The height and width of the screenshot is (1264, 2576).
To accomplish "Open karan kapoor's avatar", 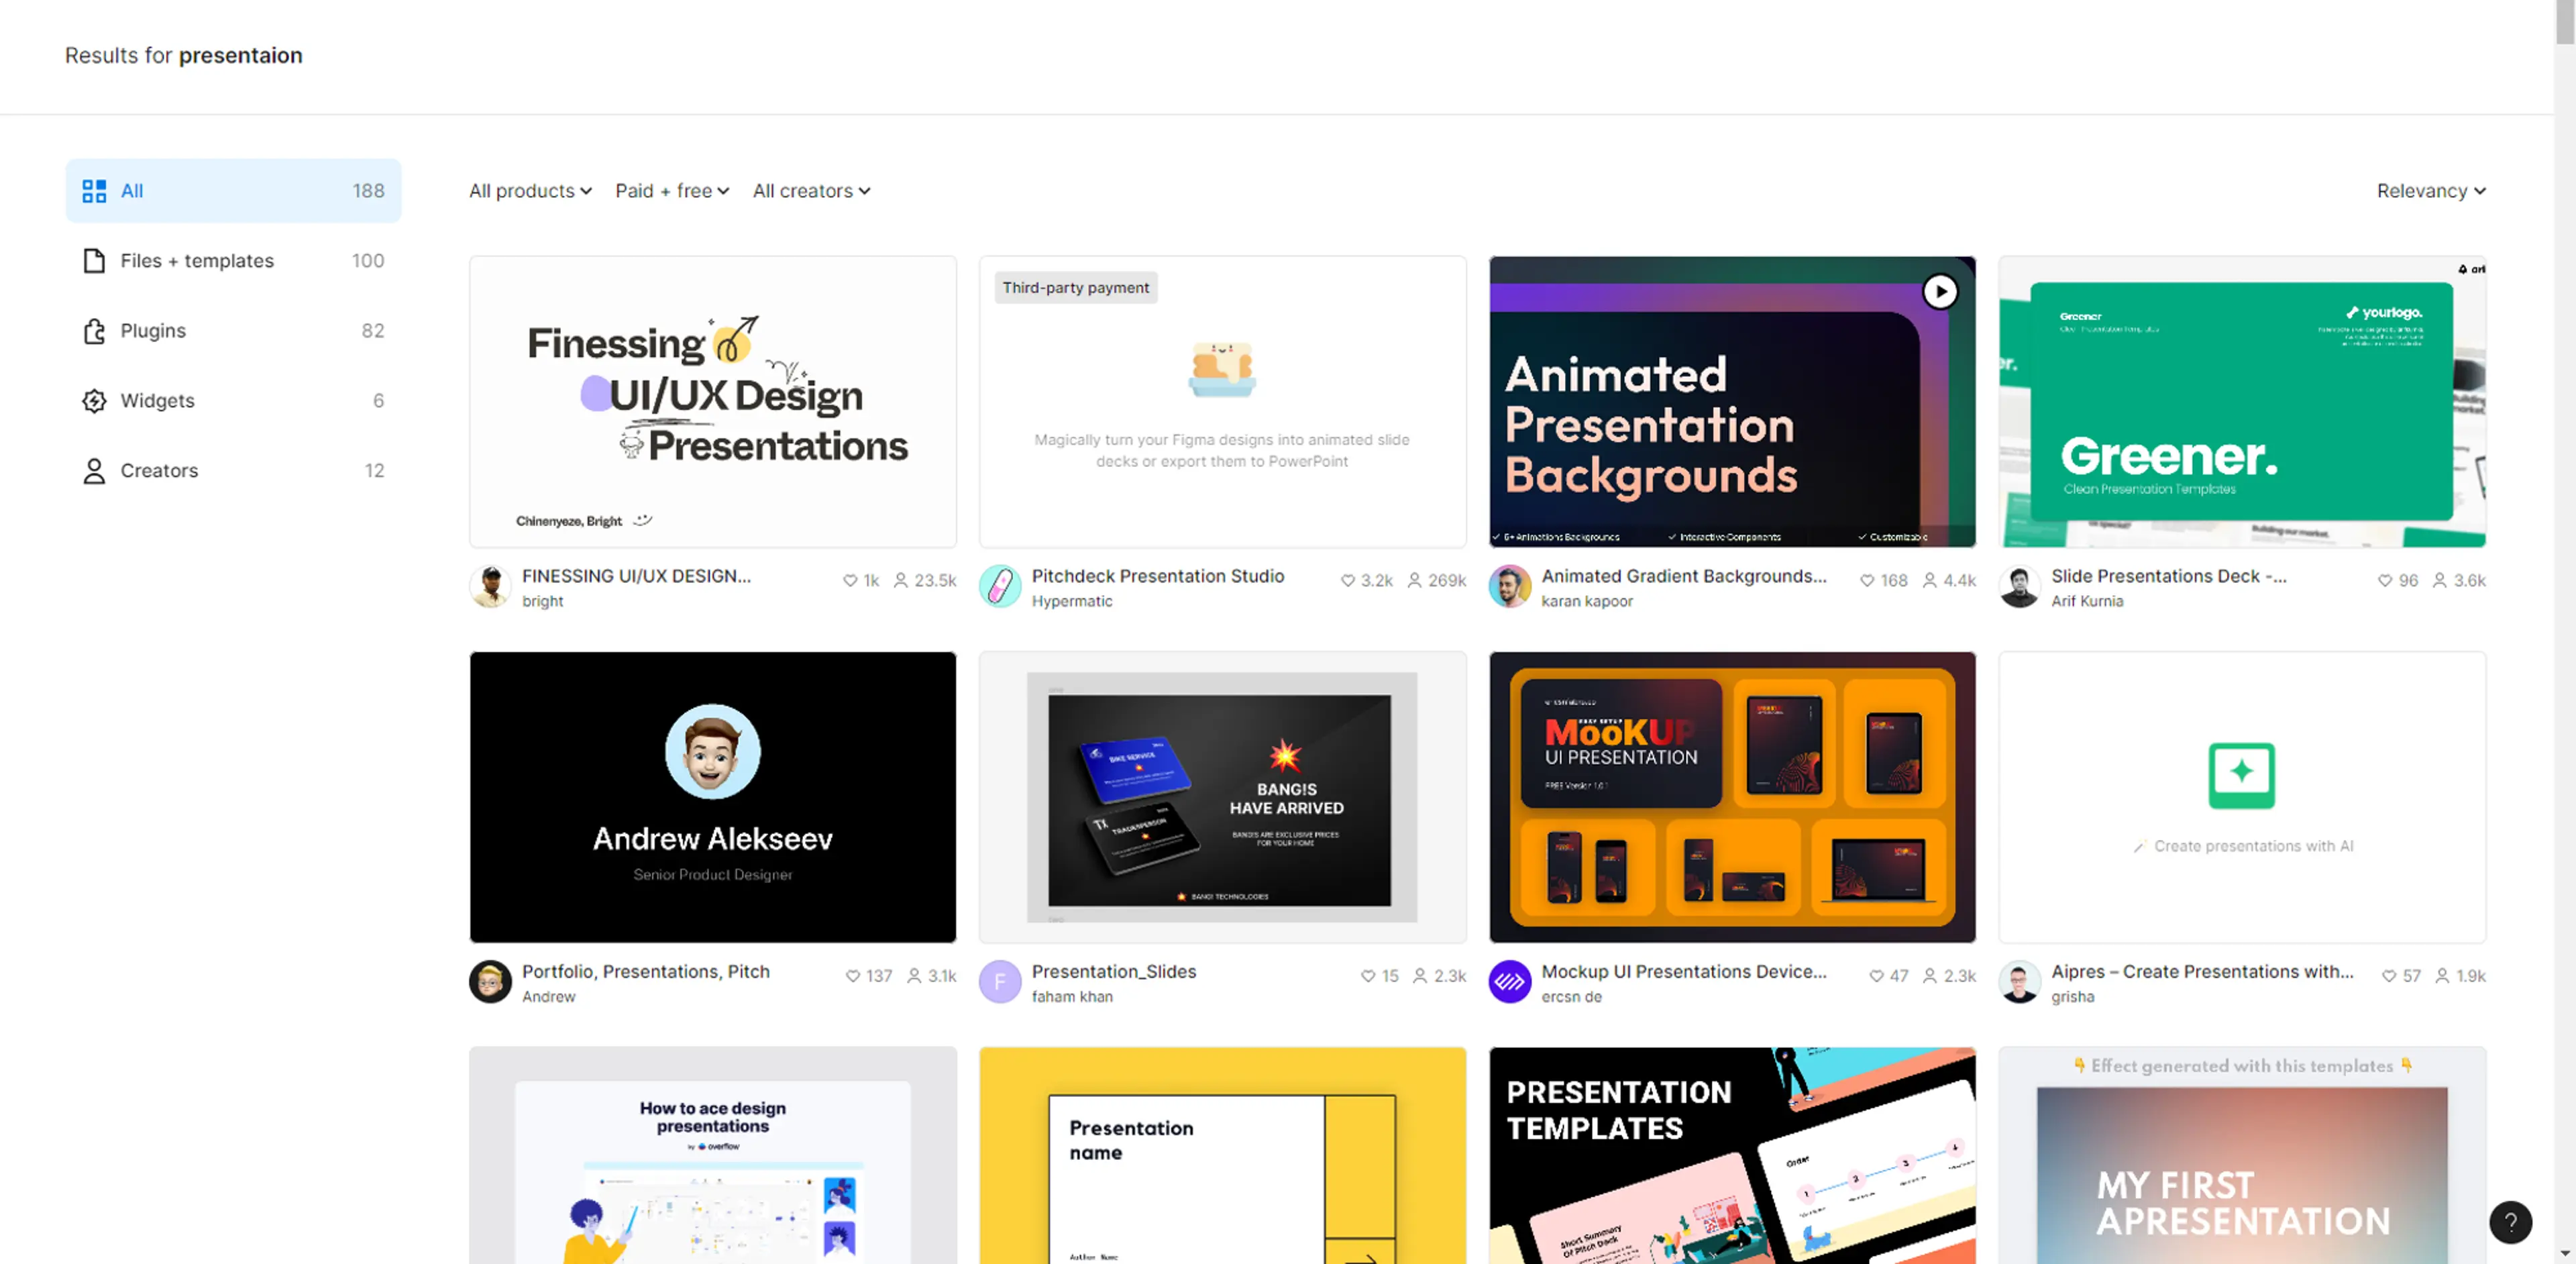I will pos(1510,587).
